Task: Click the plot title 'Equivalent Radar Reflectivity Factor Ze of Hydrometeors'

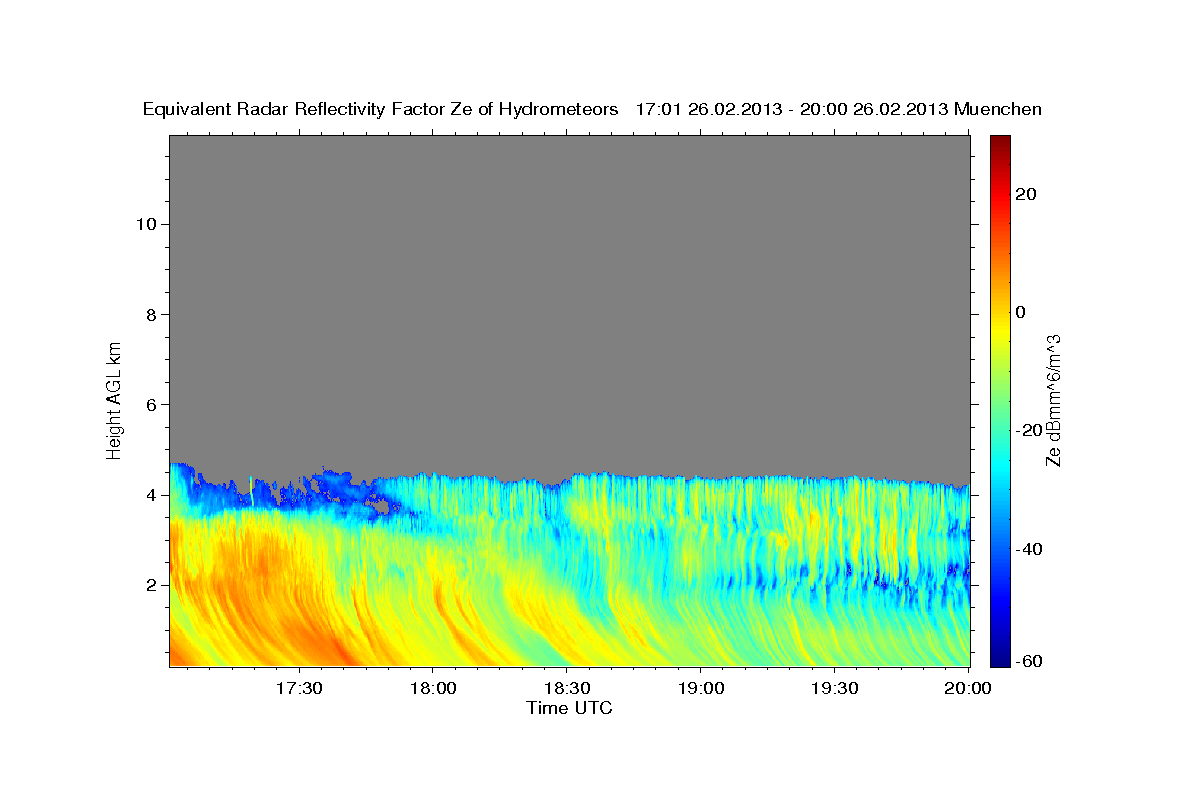Action: pos(381,109)
